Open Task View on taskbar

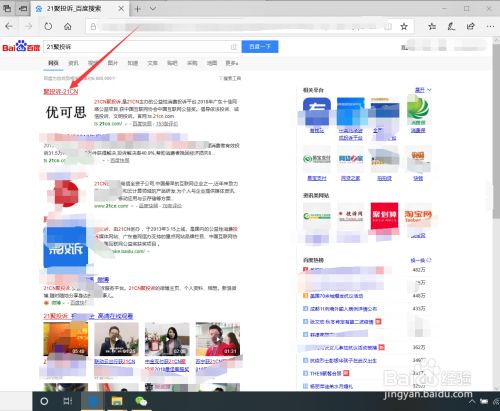tap(68, 401)
